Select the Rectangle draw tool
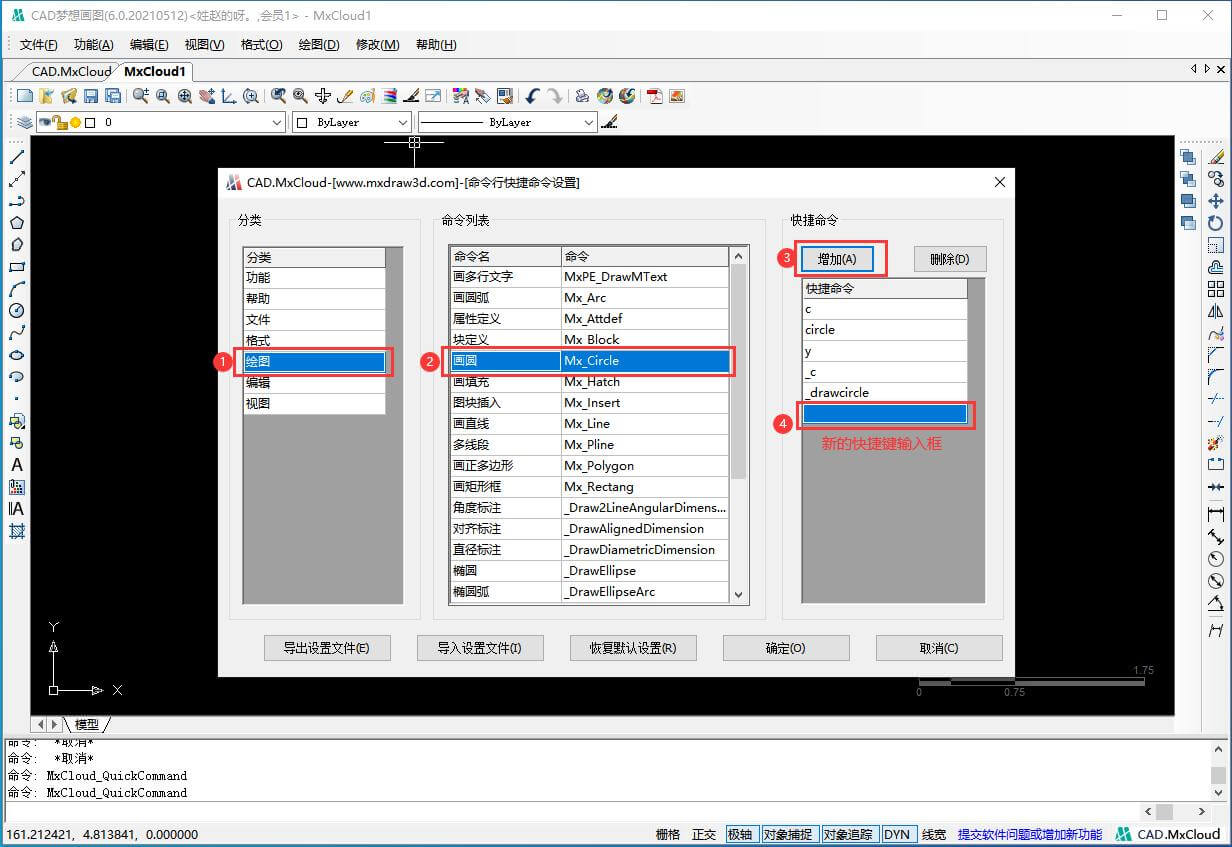The image size is (1232, 847). (17, 267)
